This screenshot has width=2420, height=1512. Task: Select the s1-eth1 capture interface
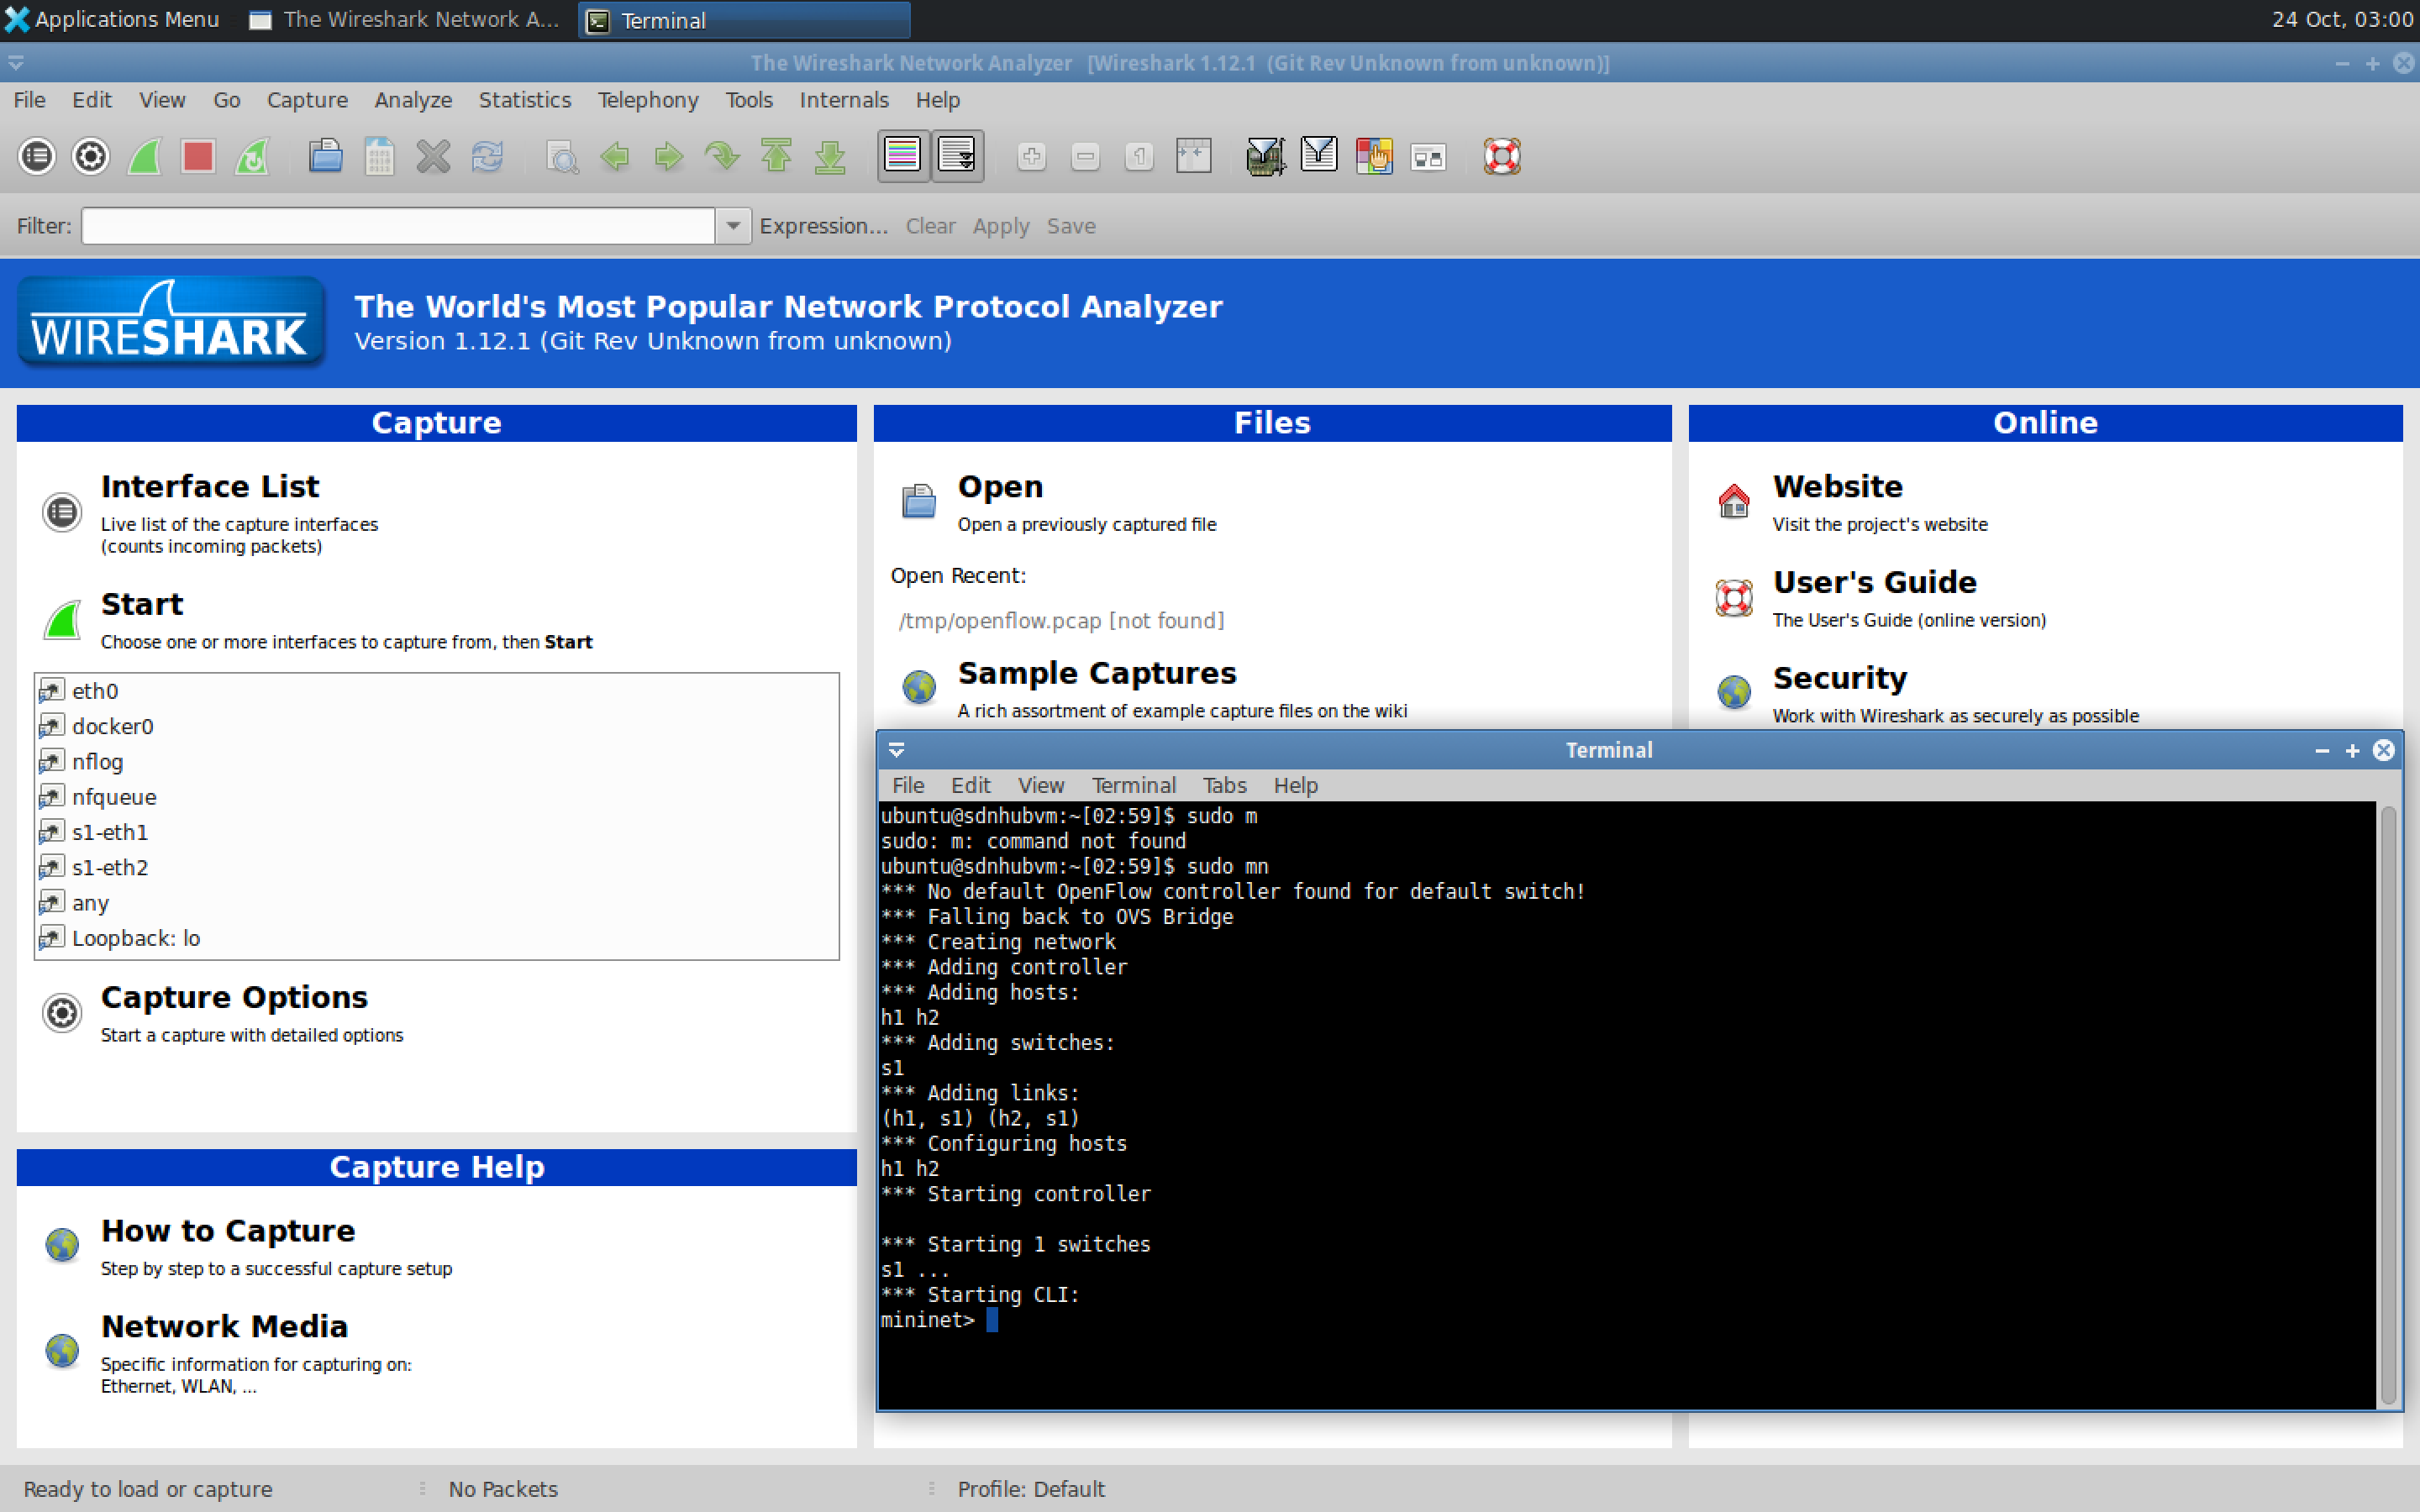(110, 831)
